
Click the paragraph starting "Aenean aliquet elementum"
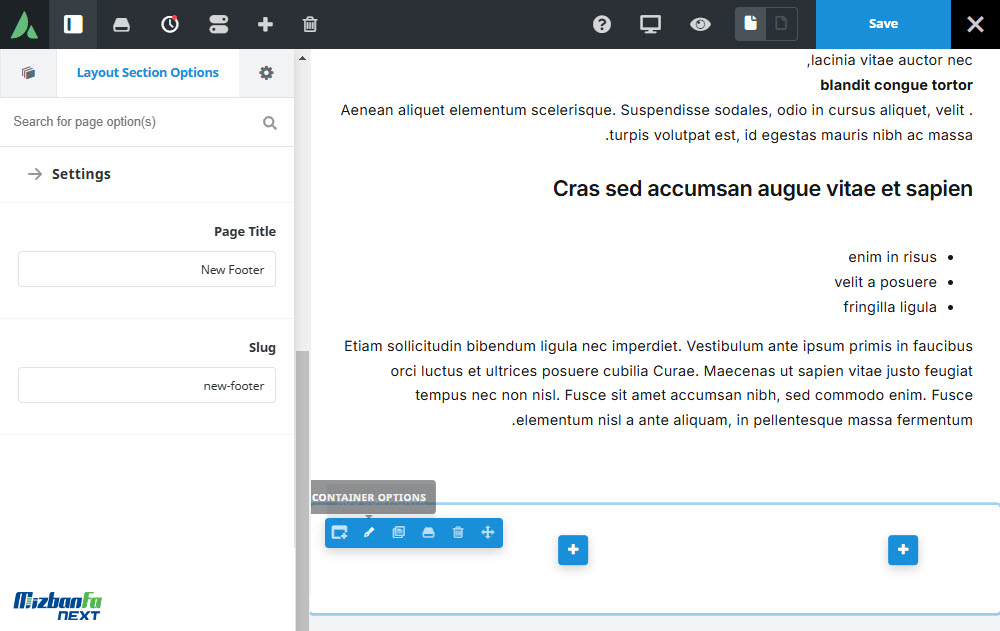click(x=656, y=122)
